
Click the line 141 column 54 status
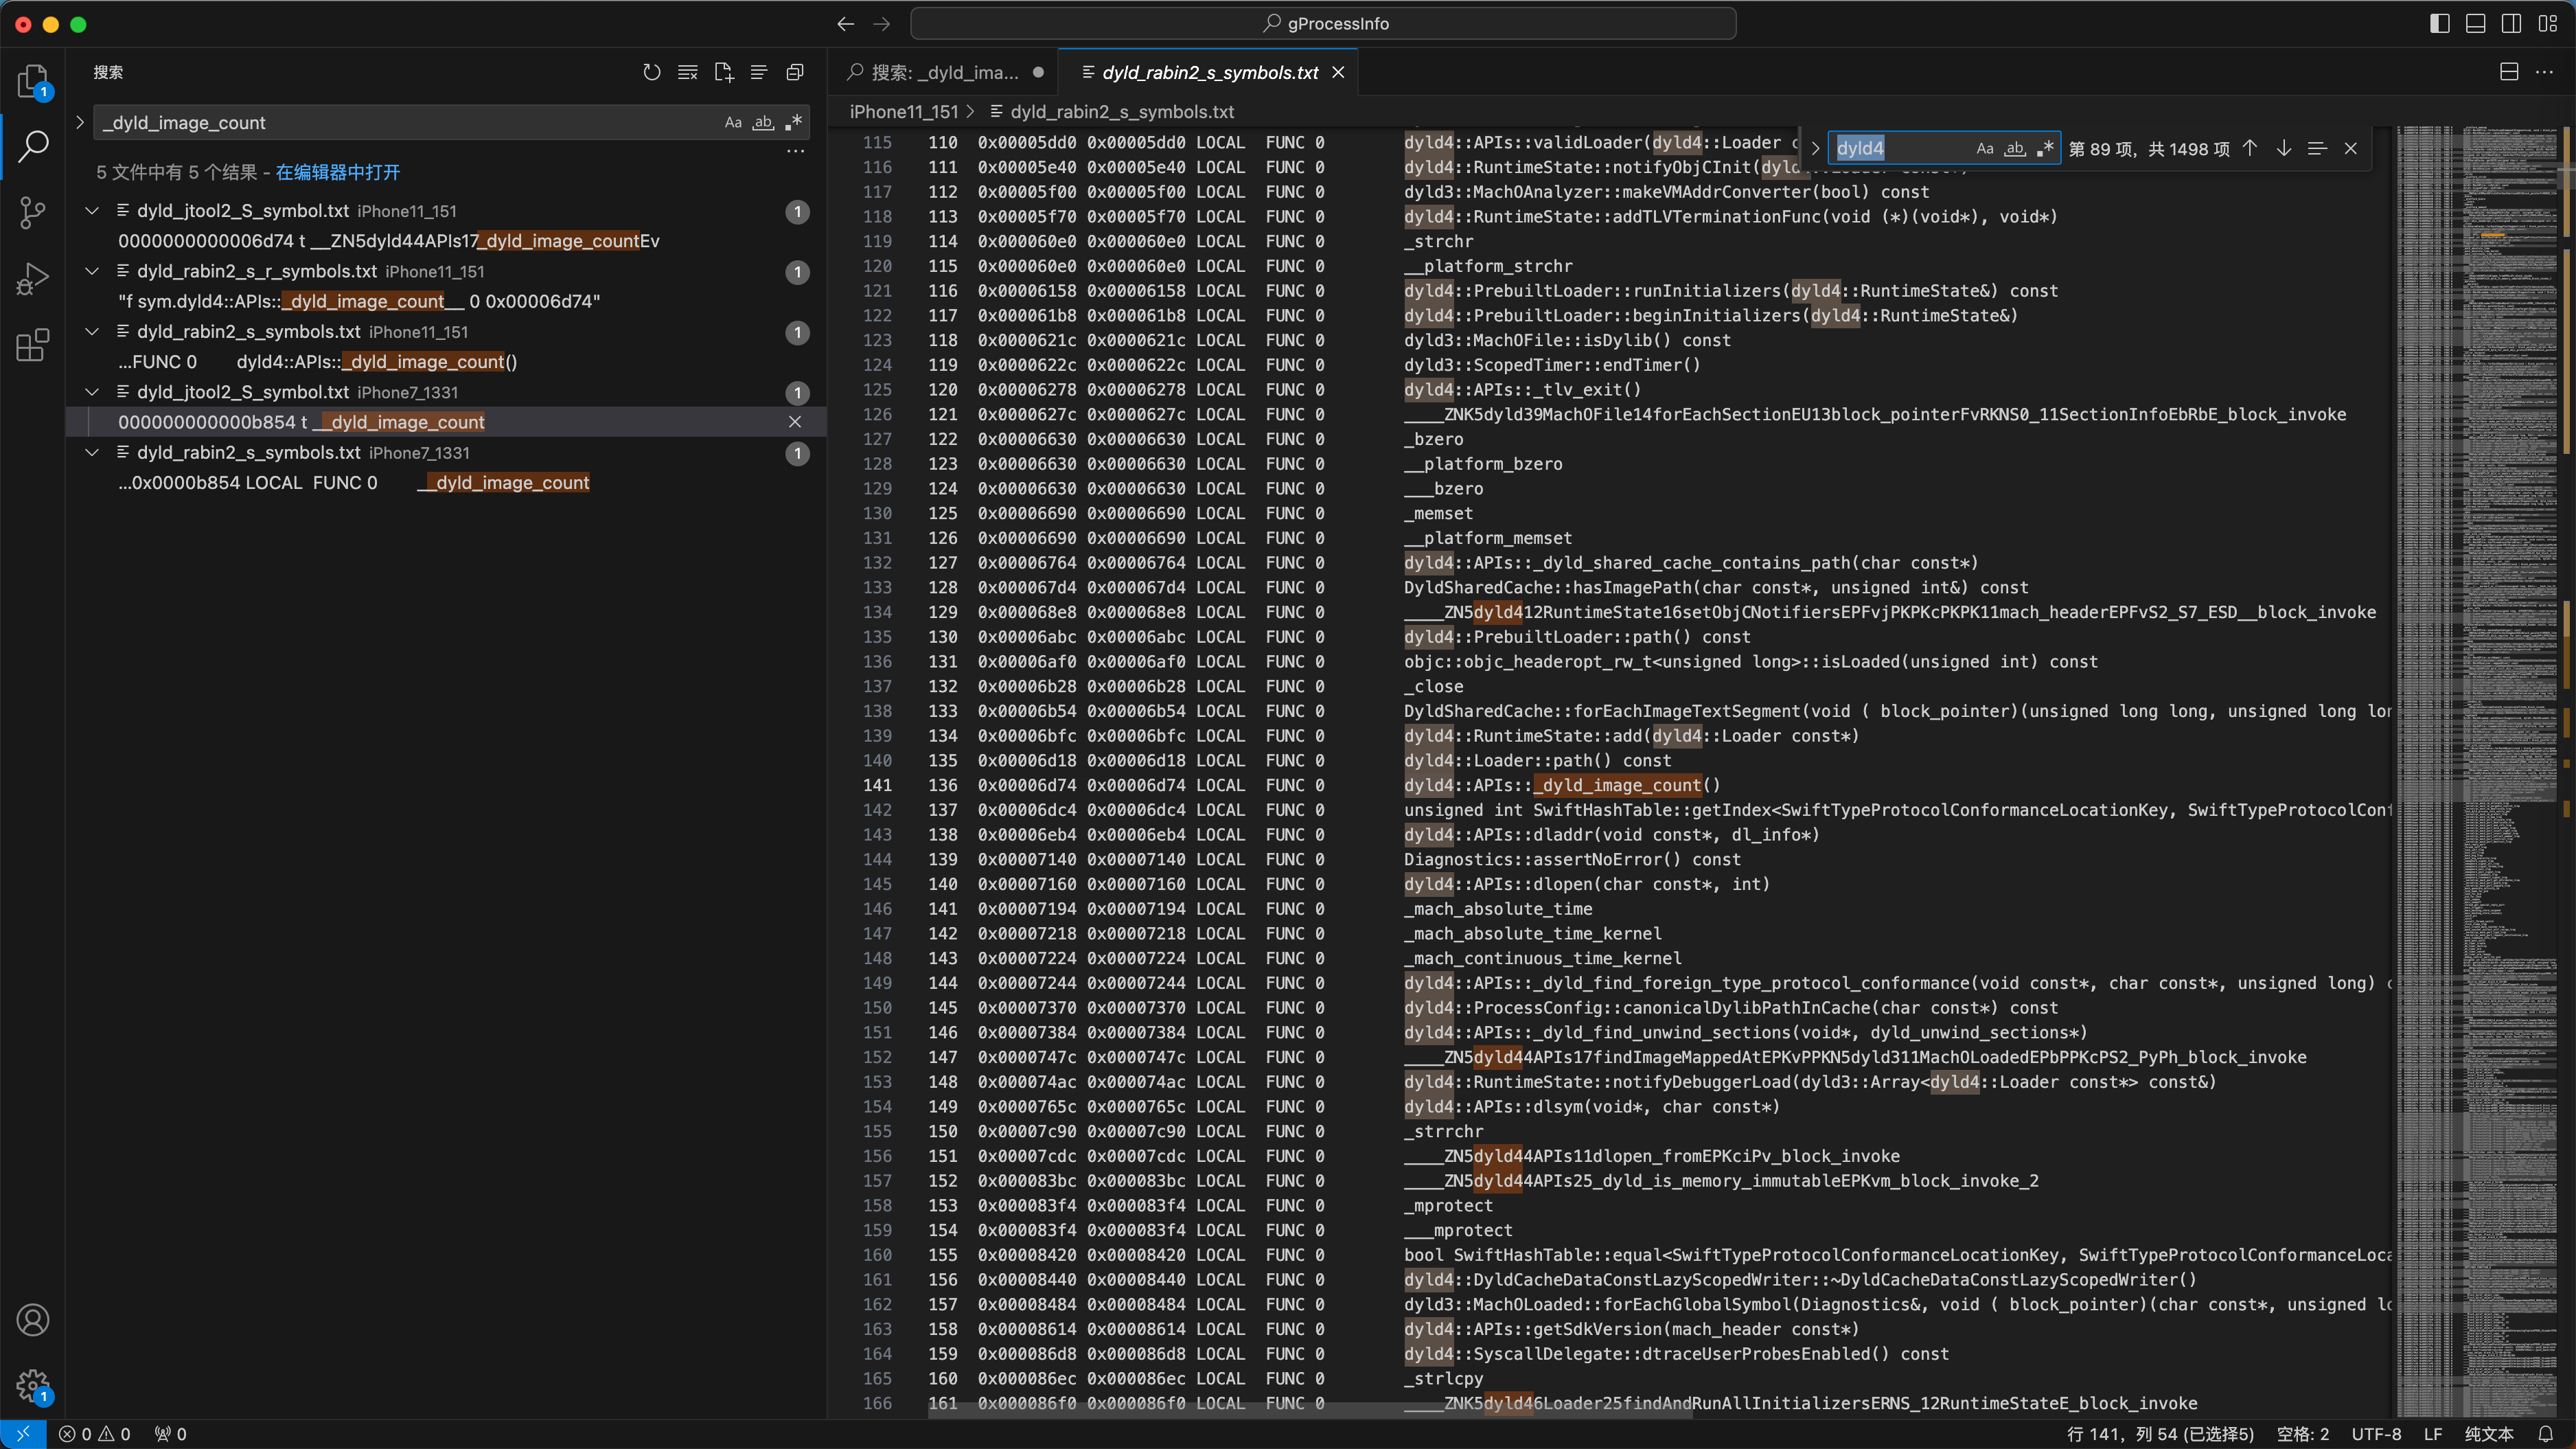coord(2160,1434)
